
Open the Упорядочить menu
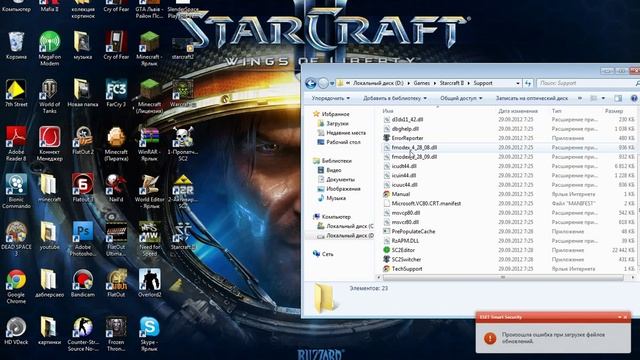tap(331, 98)
